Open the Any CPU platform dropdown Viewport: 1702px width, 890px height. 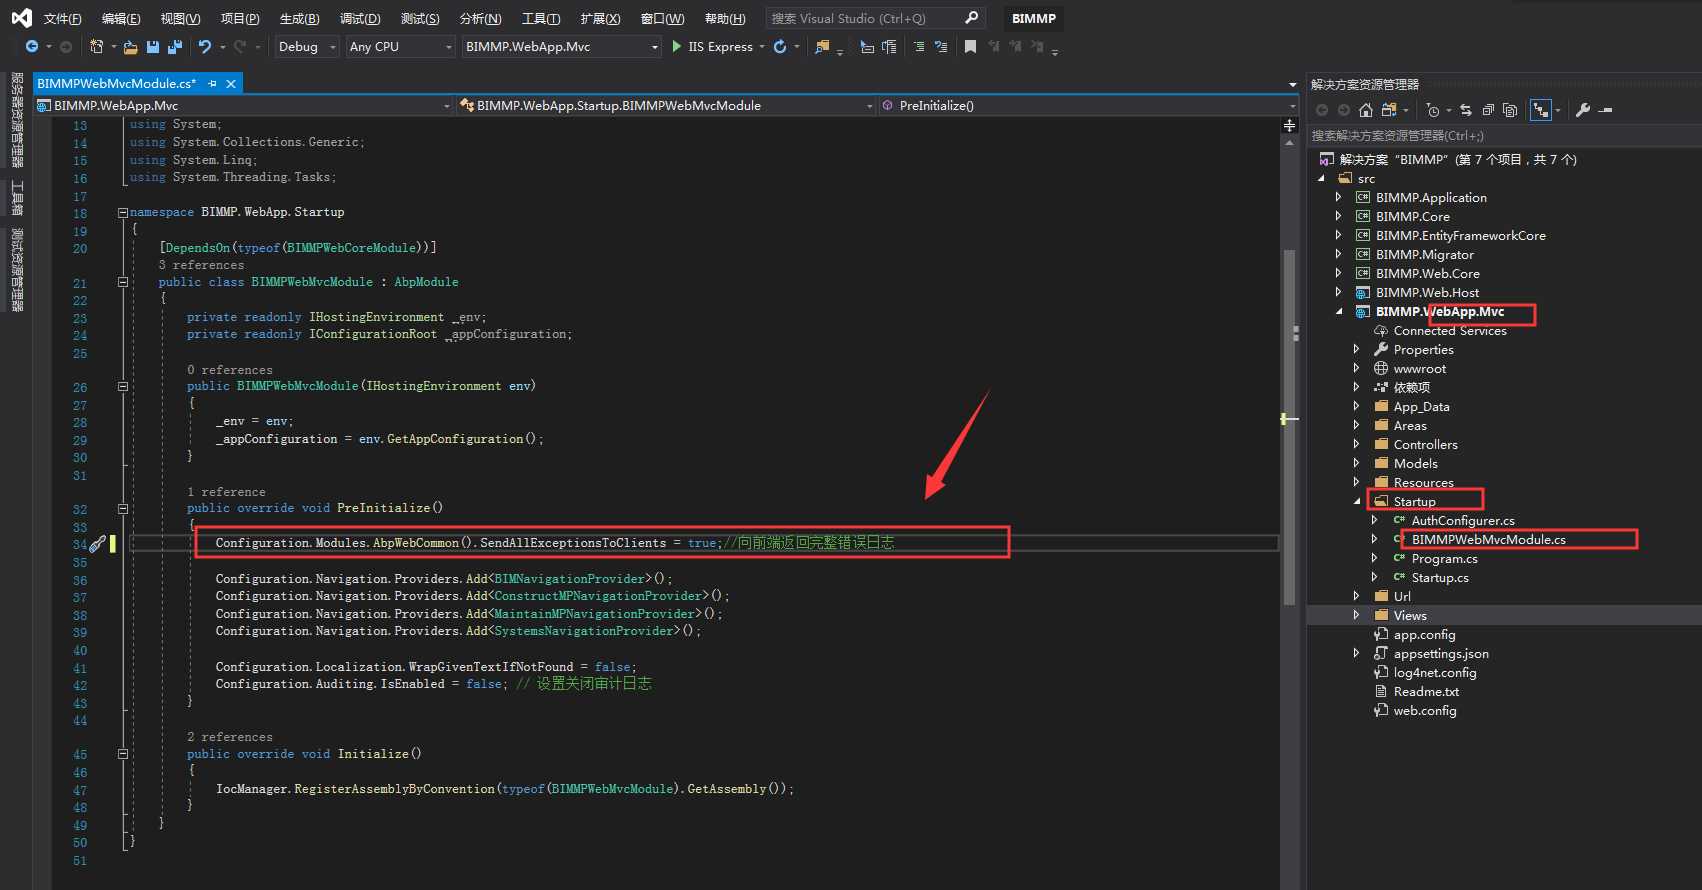(x=401, y=47)
